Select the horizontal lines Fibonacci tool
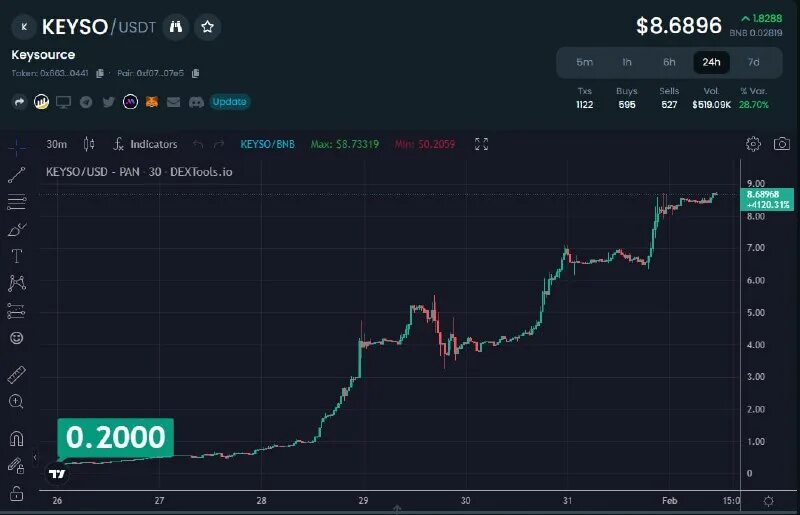This screenshot has height=515, width=800. tap(16, 202)
